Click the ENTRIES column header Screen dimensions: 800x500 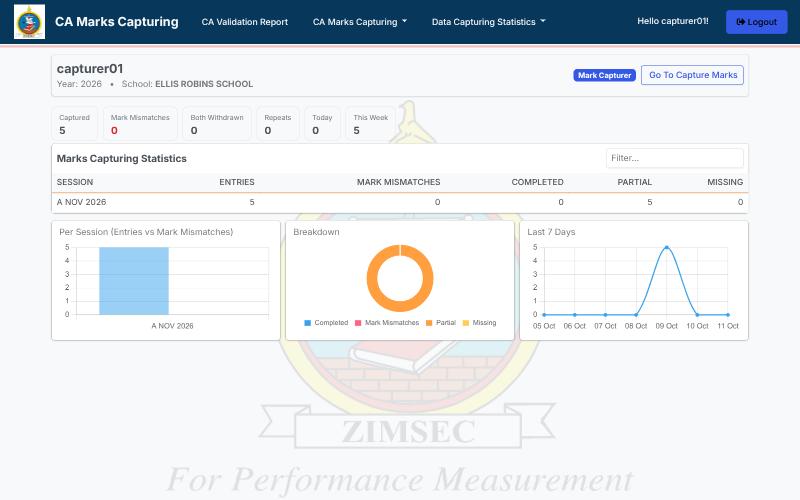point(237,182)
